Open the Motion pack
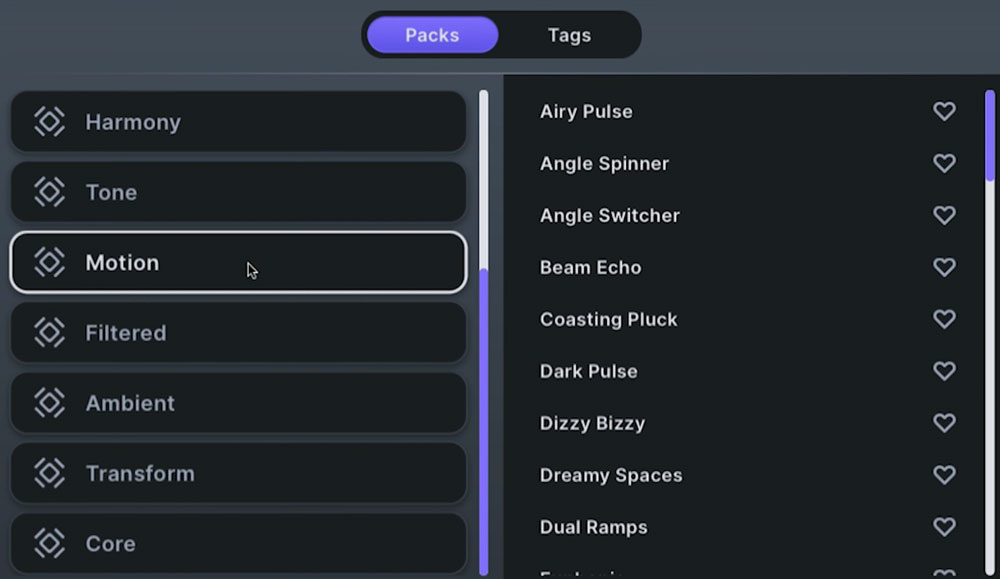 pyautogui.click(x=238, y=263)
